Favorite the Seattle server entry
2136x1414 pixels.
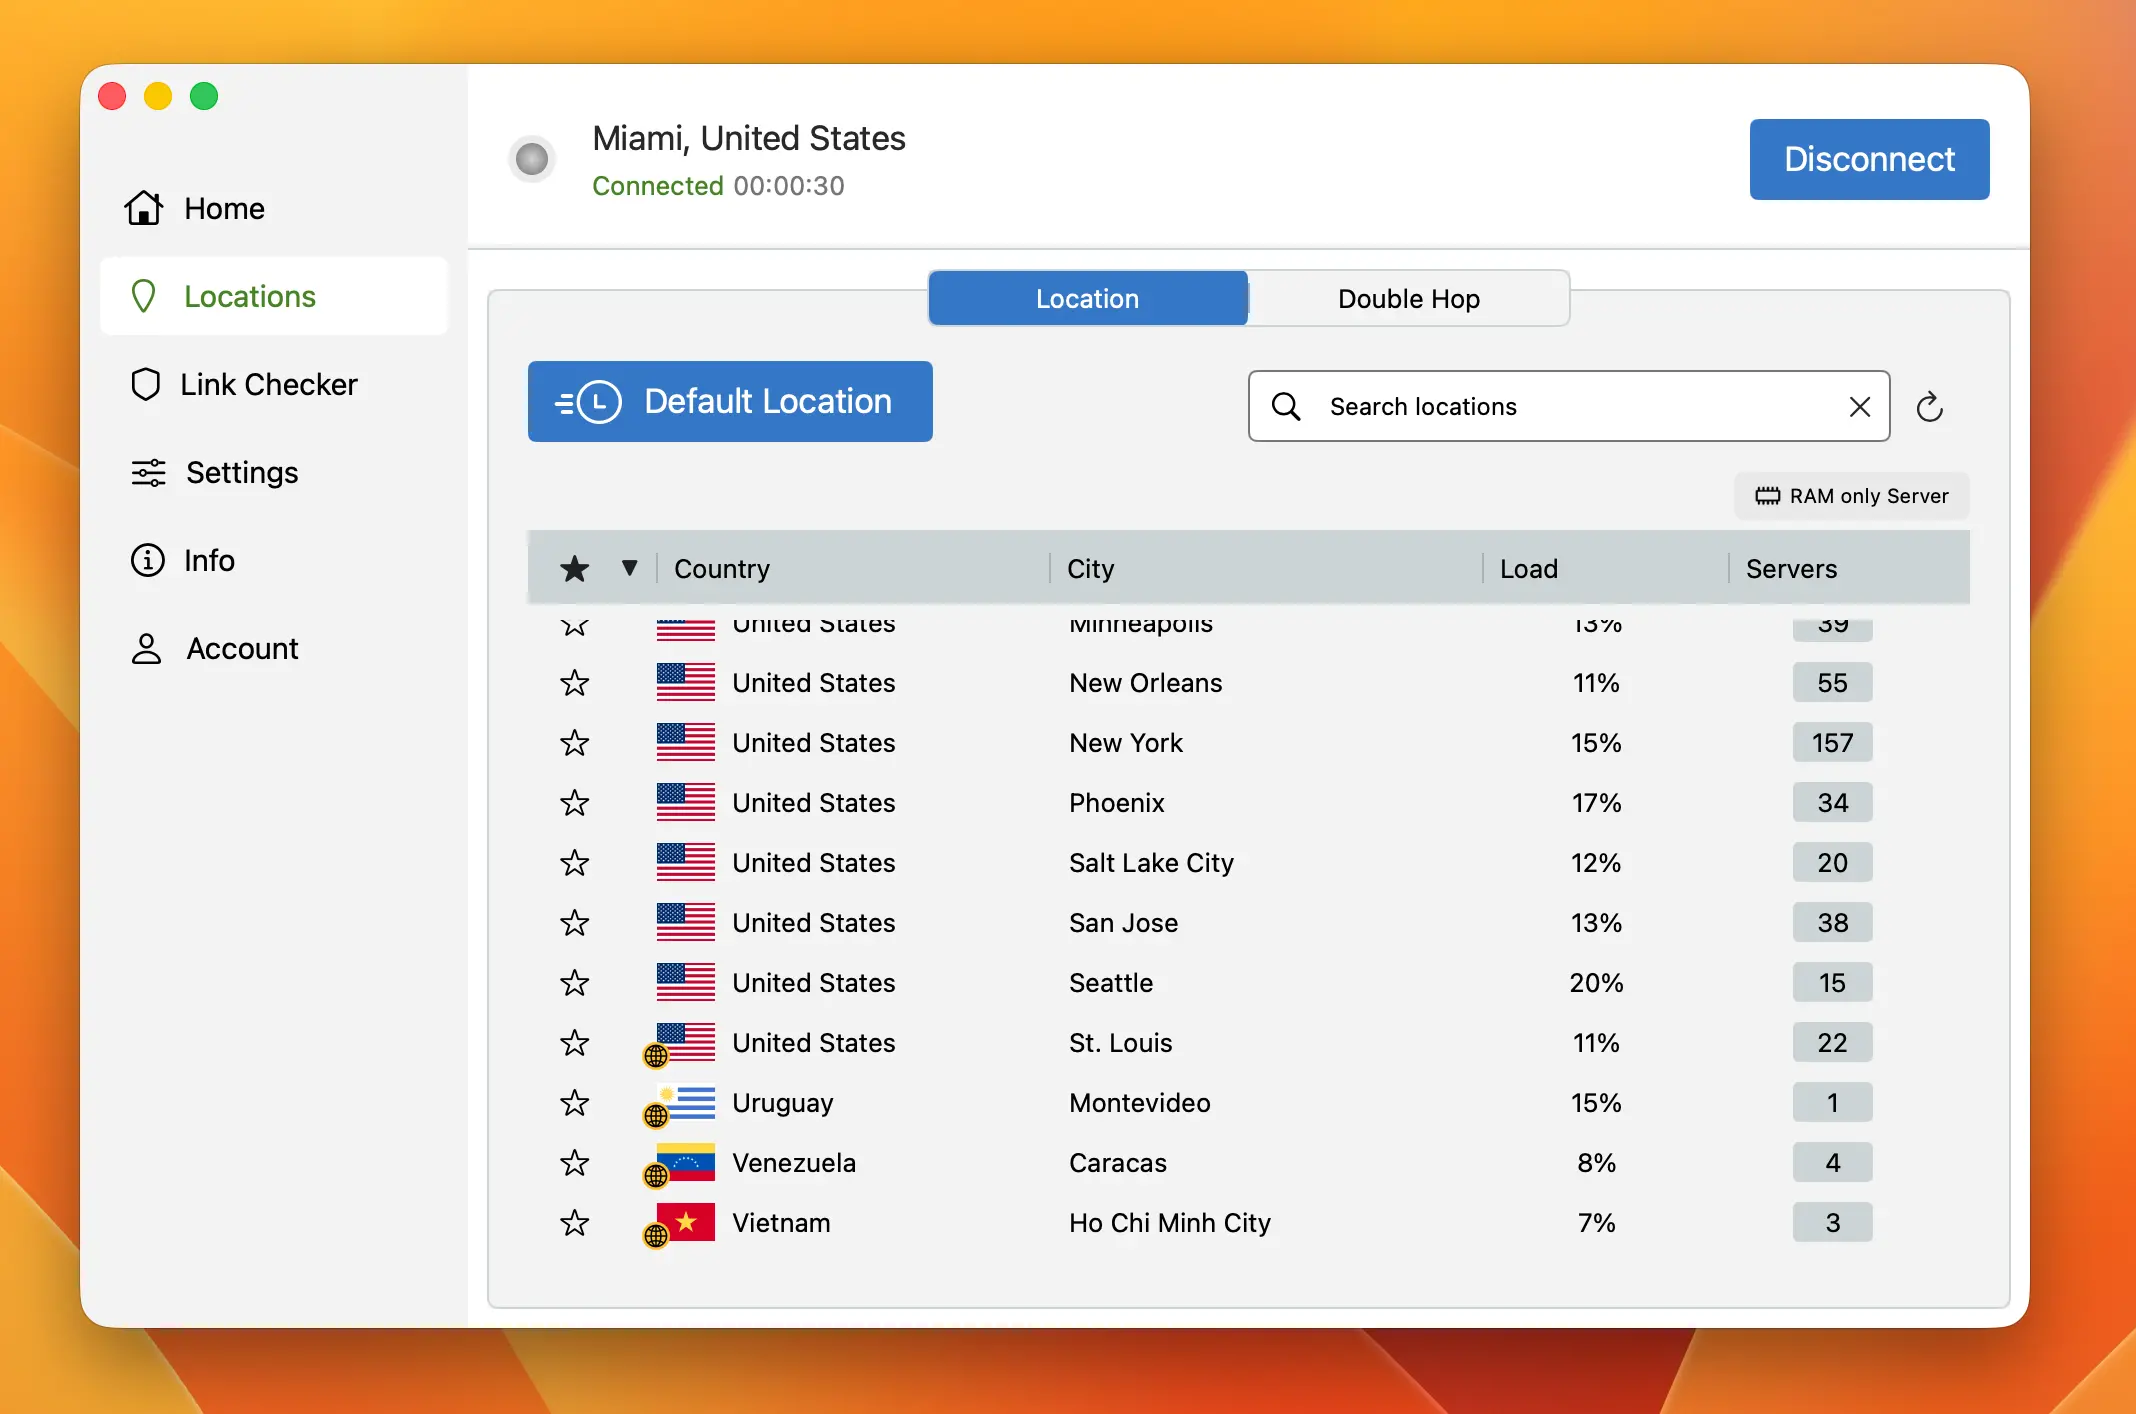pos(574,983)
